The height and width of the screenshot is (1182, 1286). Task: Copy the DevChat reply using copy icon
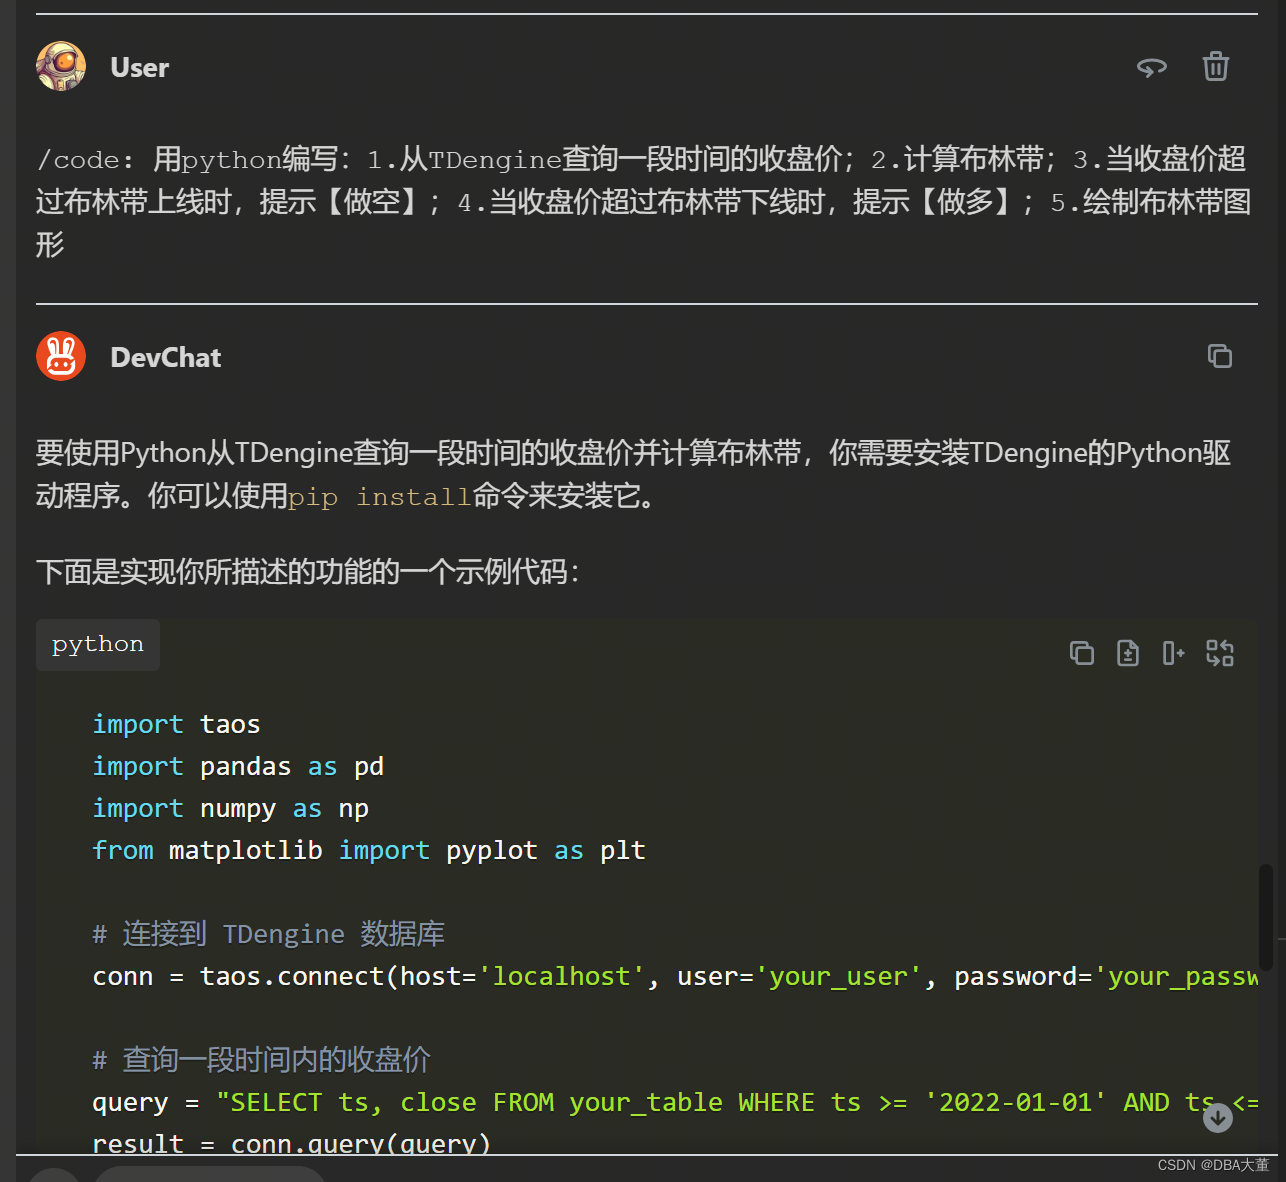pos(1219,356)
